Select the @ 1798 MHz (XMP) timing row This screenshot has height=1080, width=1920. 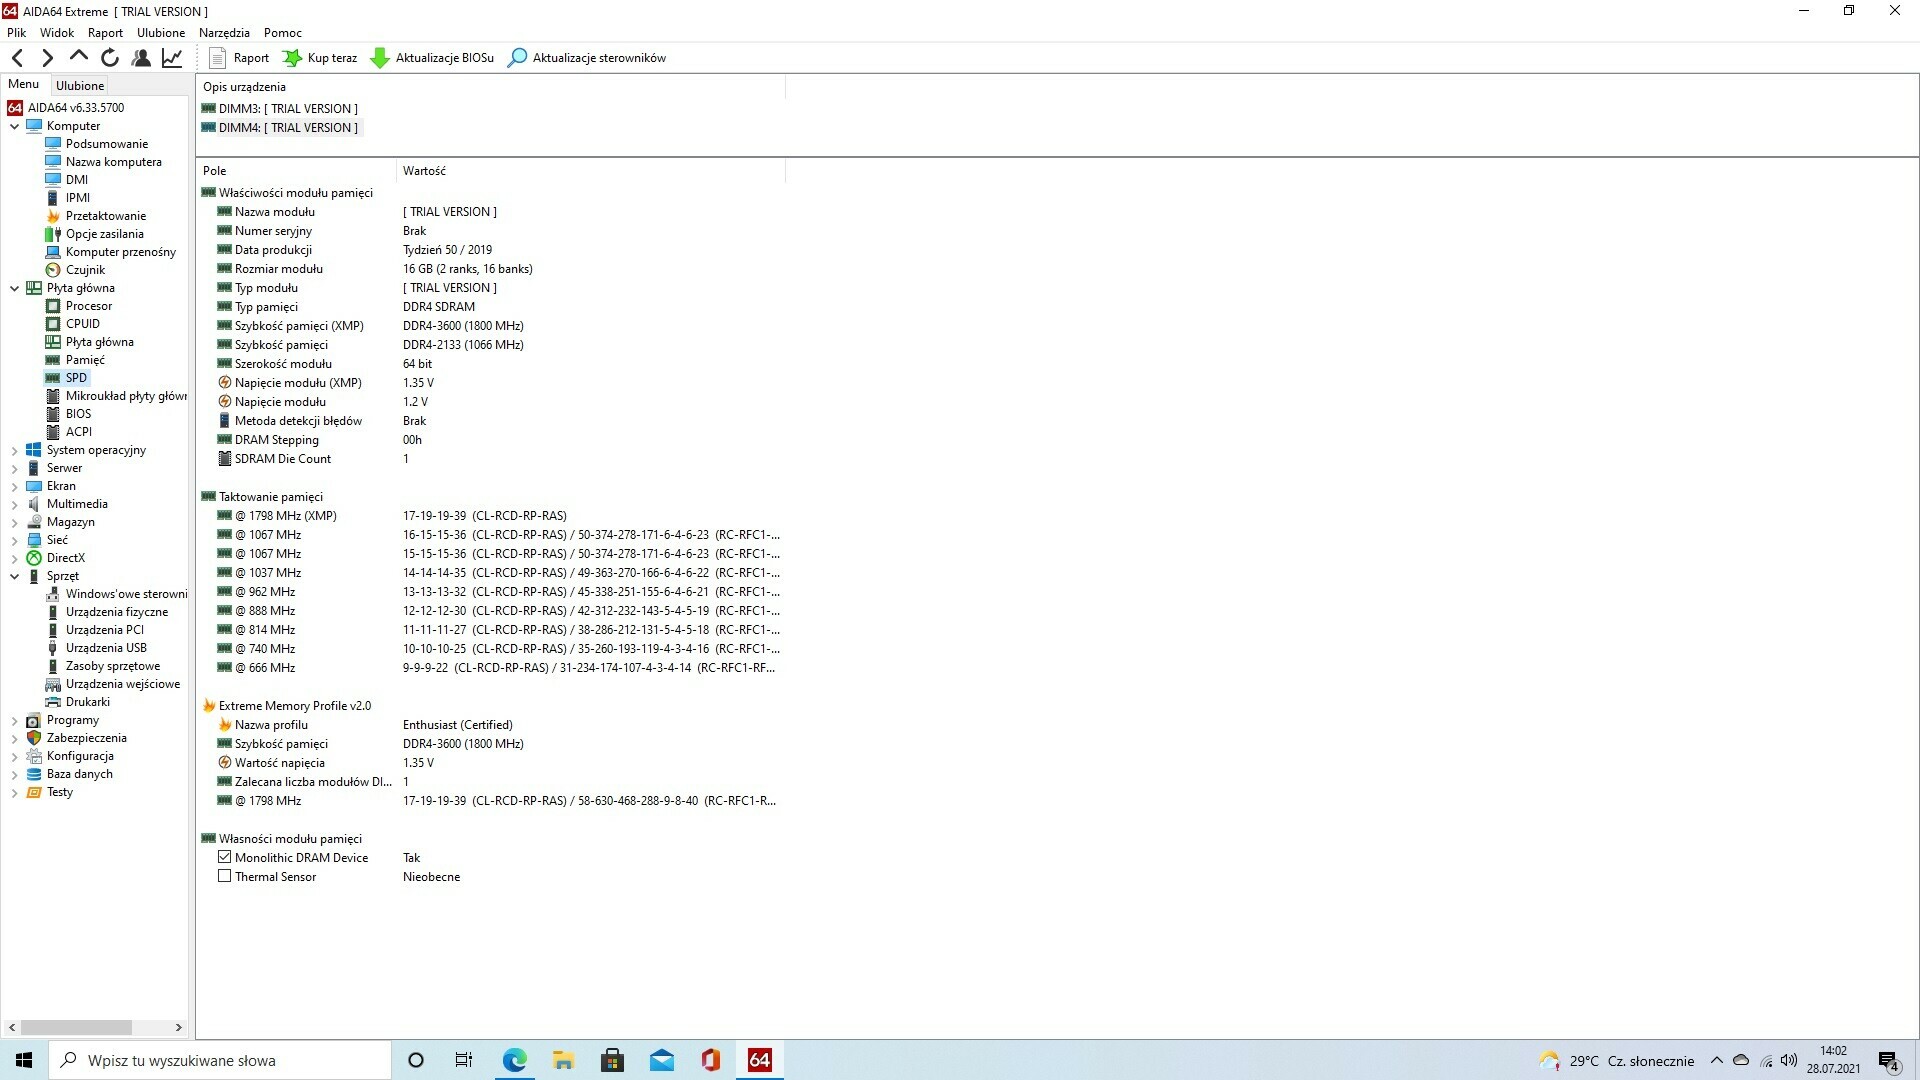click(x=490, y=516)
